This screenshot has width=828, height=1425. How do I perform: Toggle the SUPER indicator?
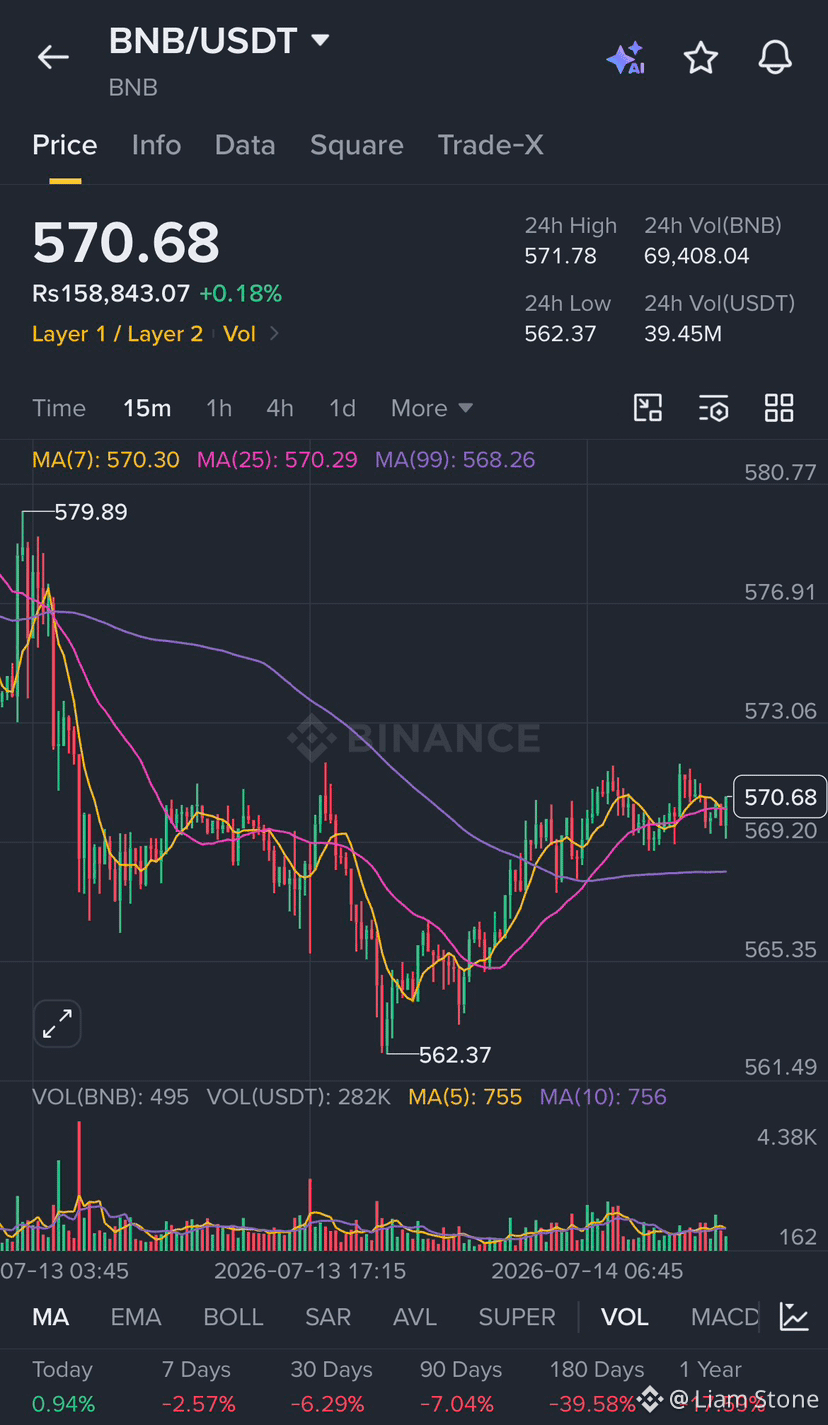click(x=517, y=1317)
